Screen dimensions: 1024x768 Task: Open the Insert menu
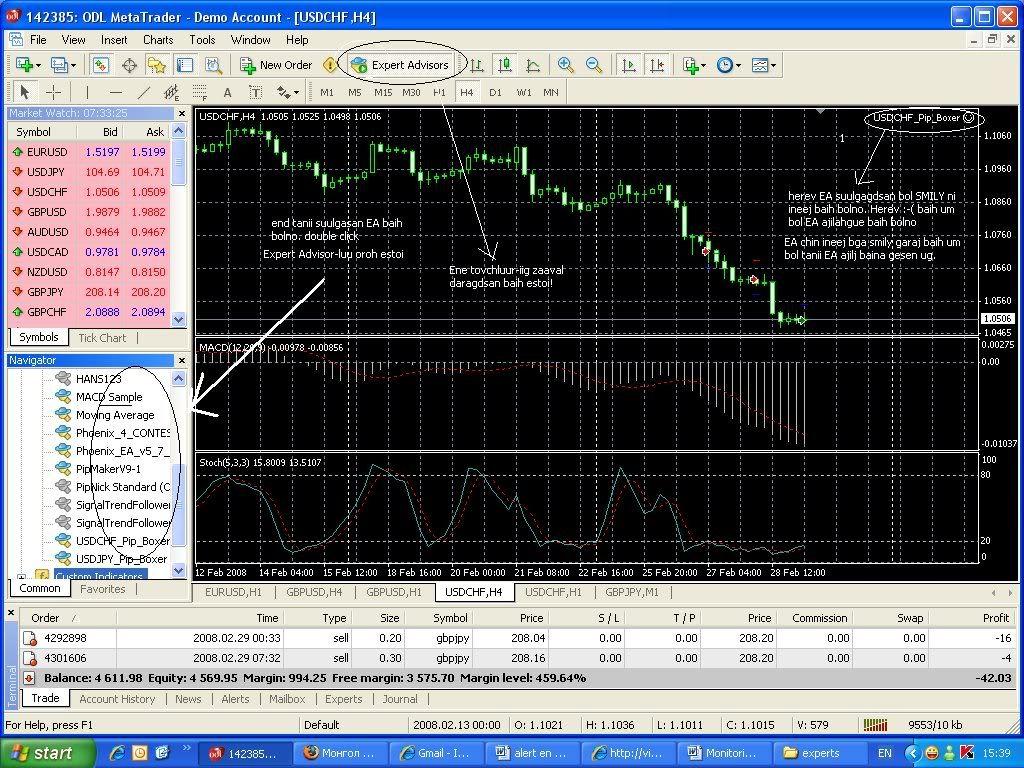tap(114, 40)
